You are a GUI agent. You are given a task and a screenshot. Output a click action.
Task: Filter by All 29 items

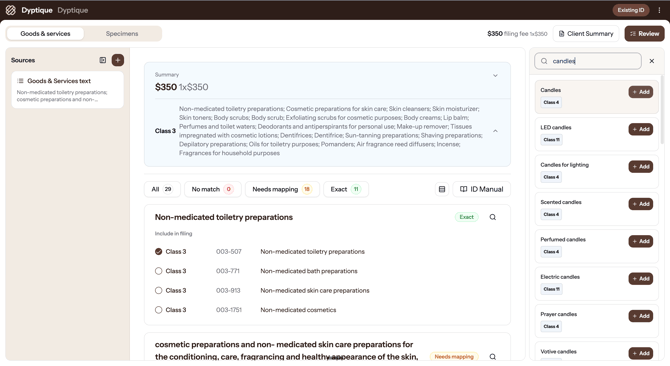(162, 189)
